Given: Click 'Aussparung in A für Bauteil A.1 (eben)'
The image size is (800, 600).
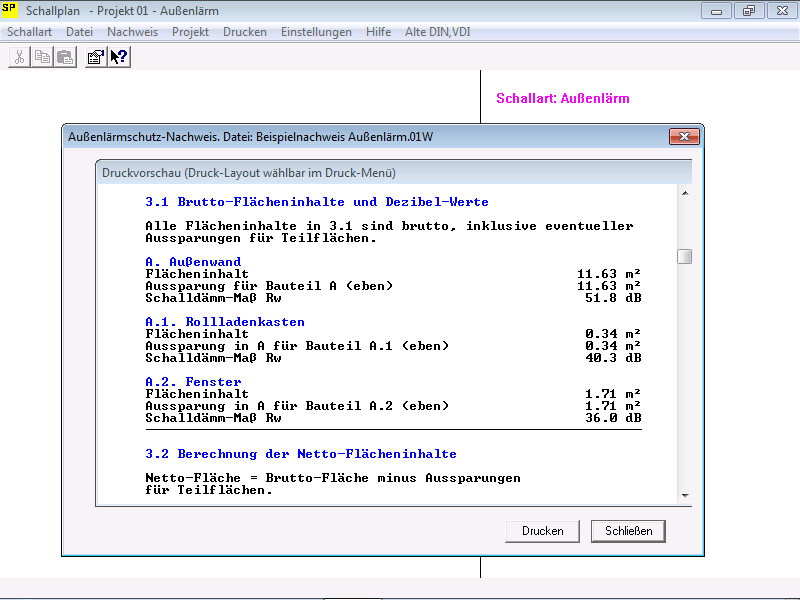Looking at the screenshot, I should click(297, 346).
